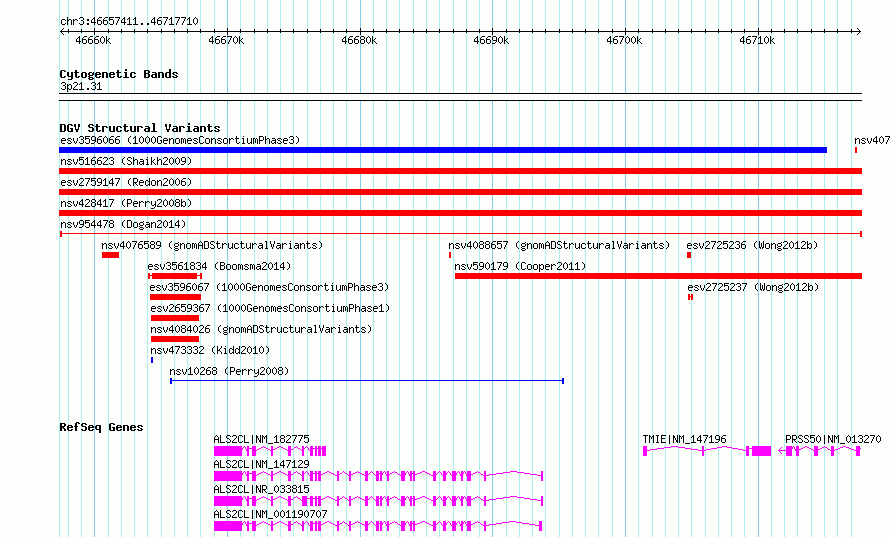This screenshot has height=537, width=890.
Task: Click the esv2659367 1000Genomes Phase1 bar
Action: pyautogui.click(x=175, y=318)
